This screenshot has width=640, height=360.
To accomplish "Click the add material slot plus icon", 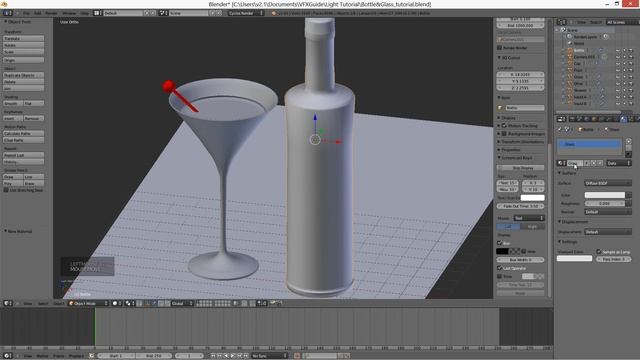I will point(629,141).
